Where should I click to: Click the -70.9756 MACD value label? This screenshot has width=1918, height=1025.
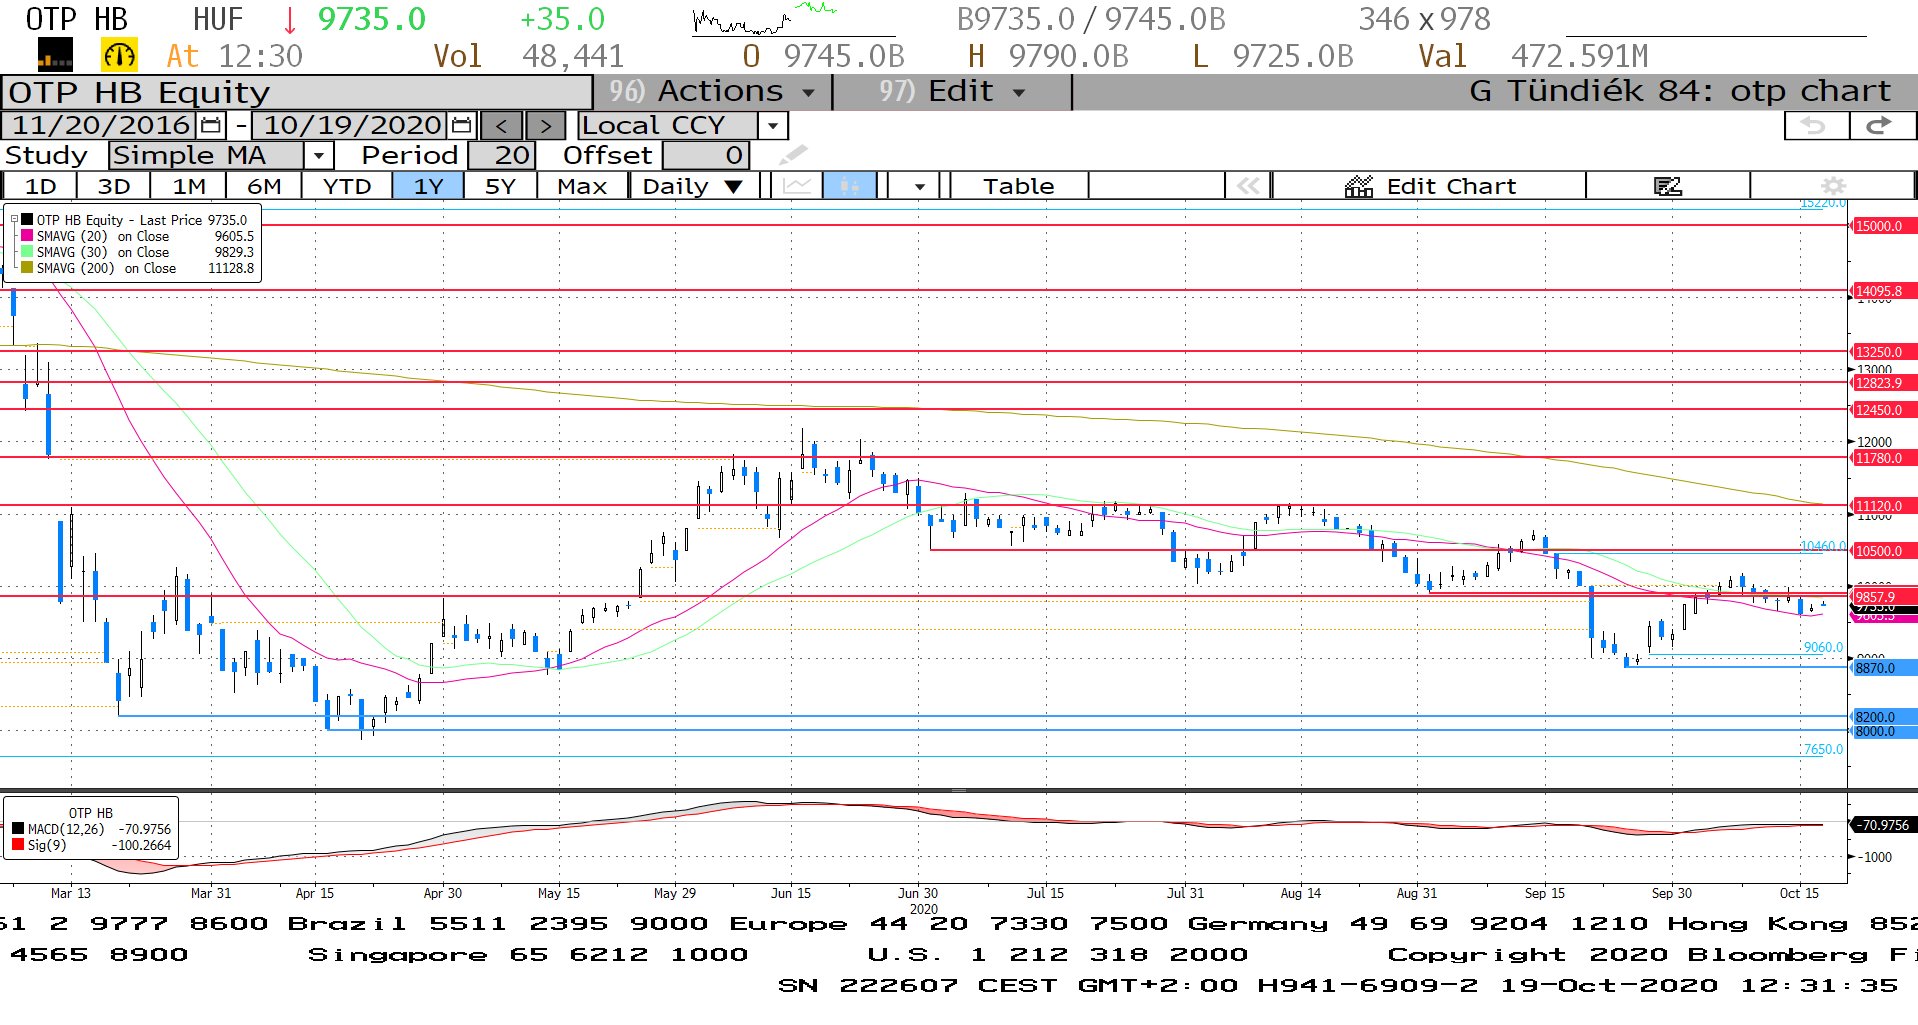(1884, 825)
